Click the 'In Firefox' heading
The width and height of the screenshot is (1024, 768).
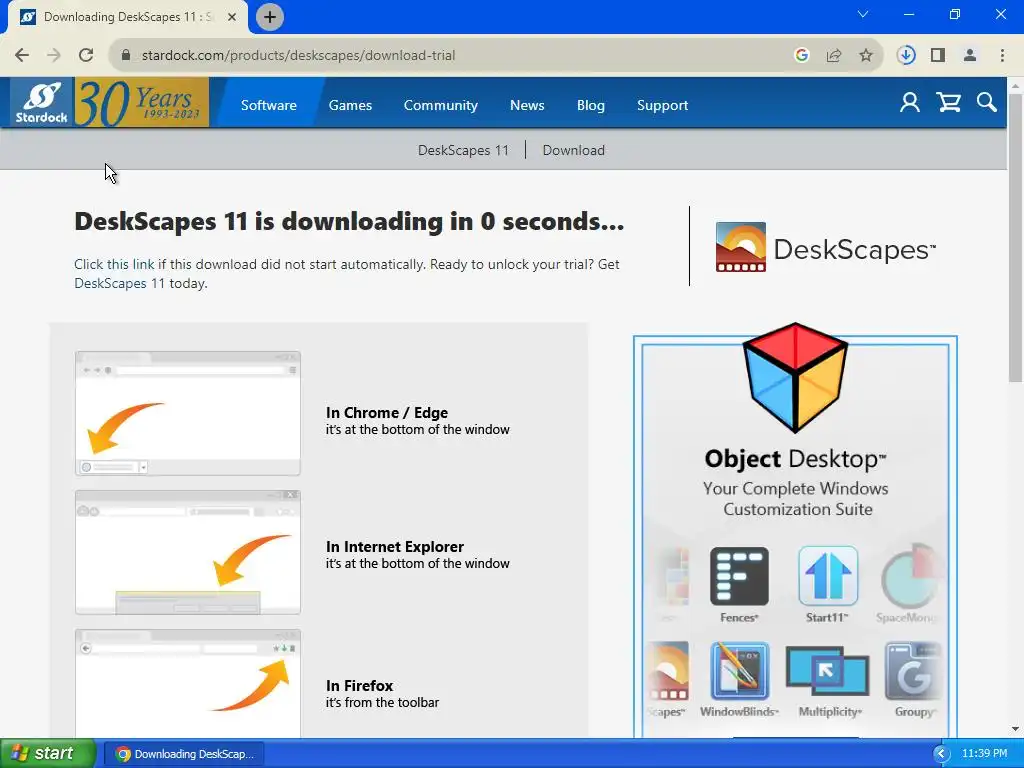(x=359, y=686)
